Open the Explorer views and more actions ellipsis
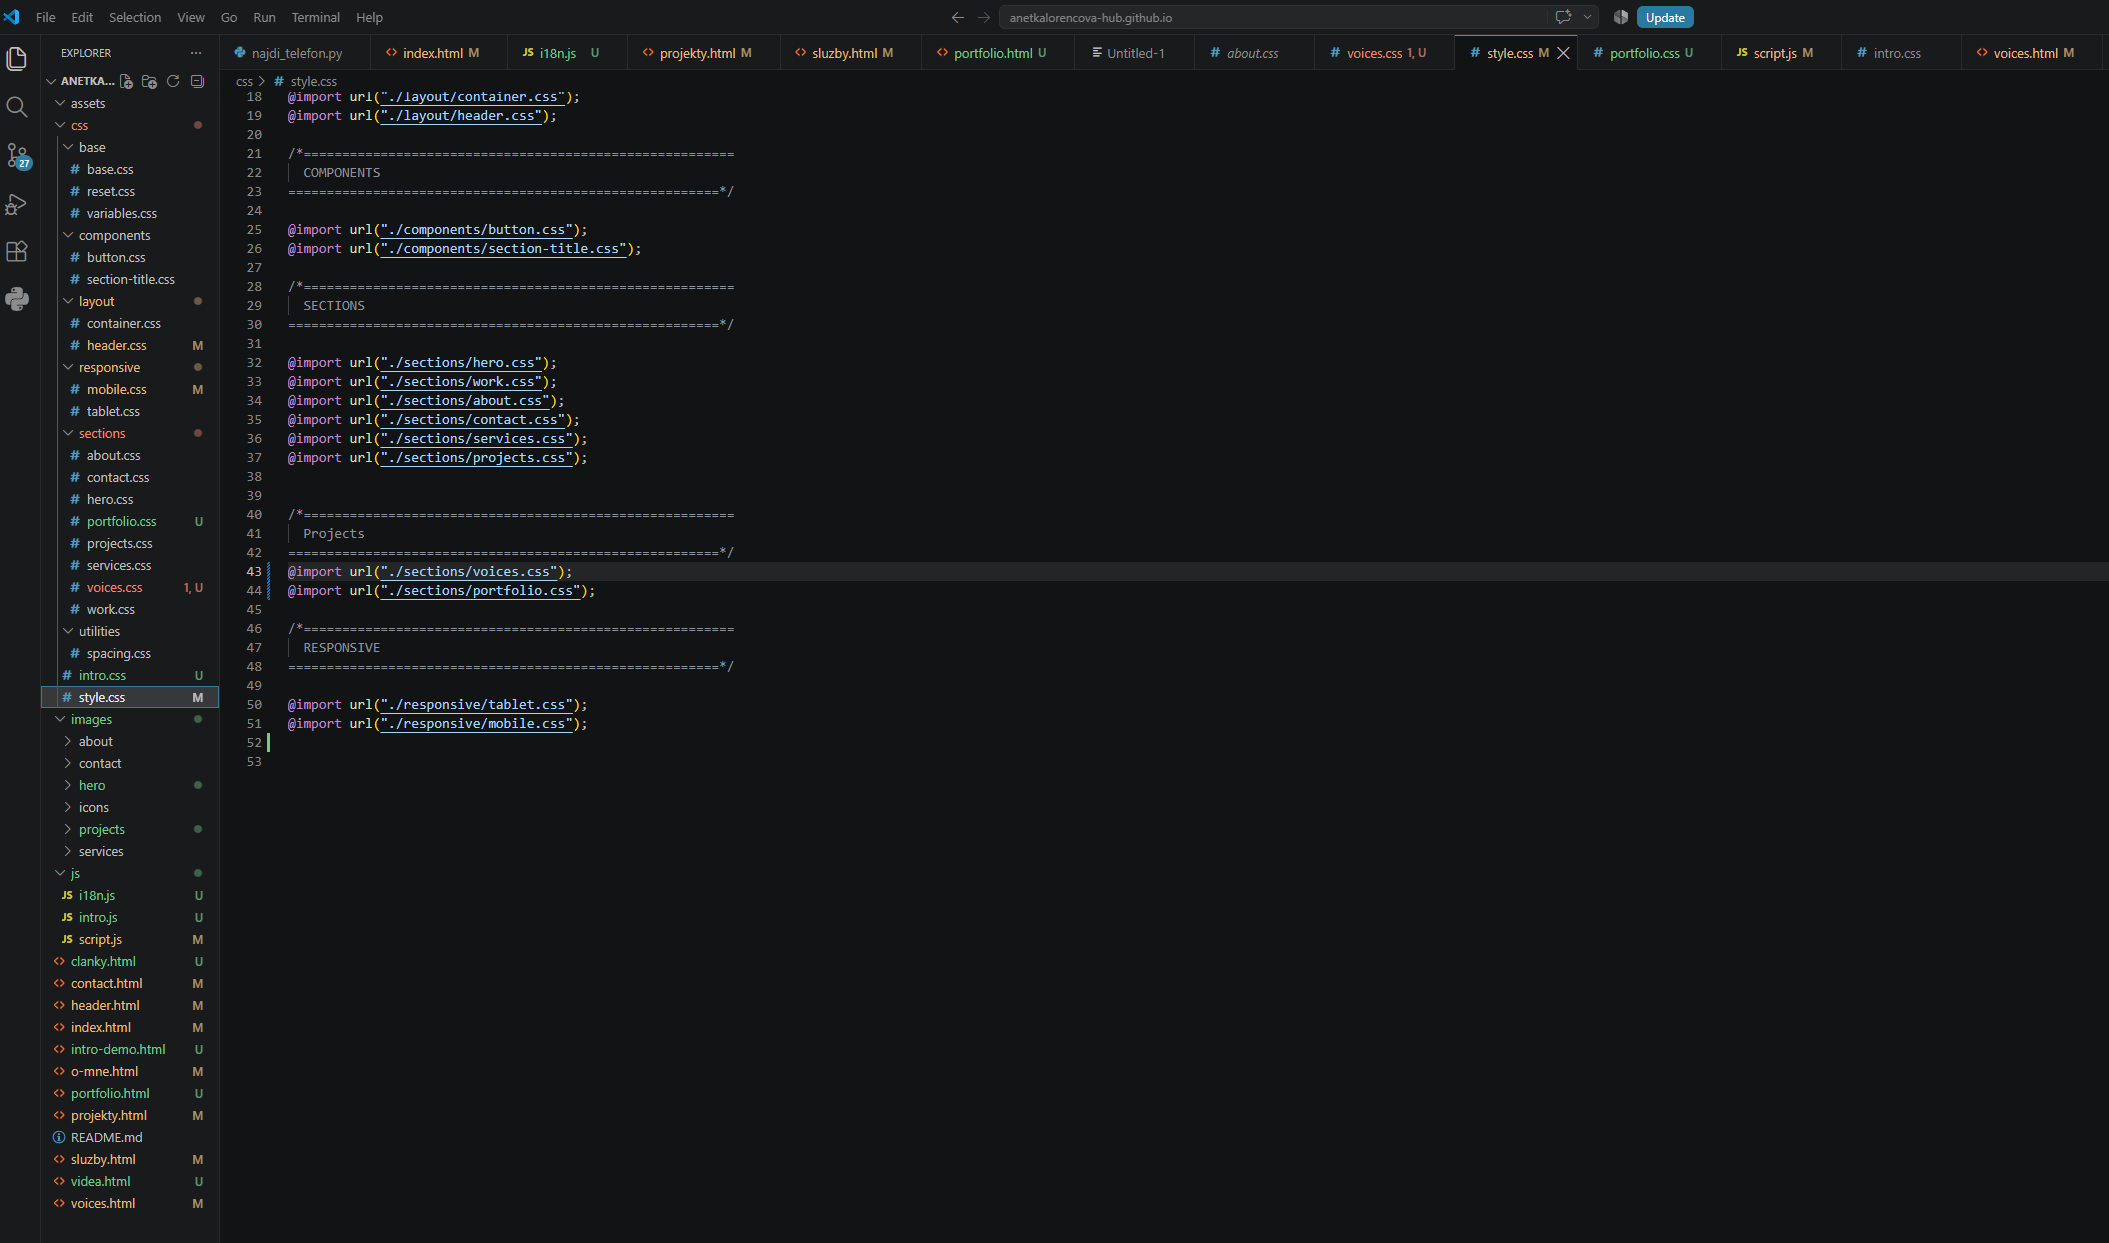 point(196,53)
